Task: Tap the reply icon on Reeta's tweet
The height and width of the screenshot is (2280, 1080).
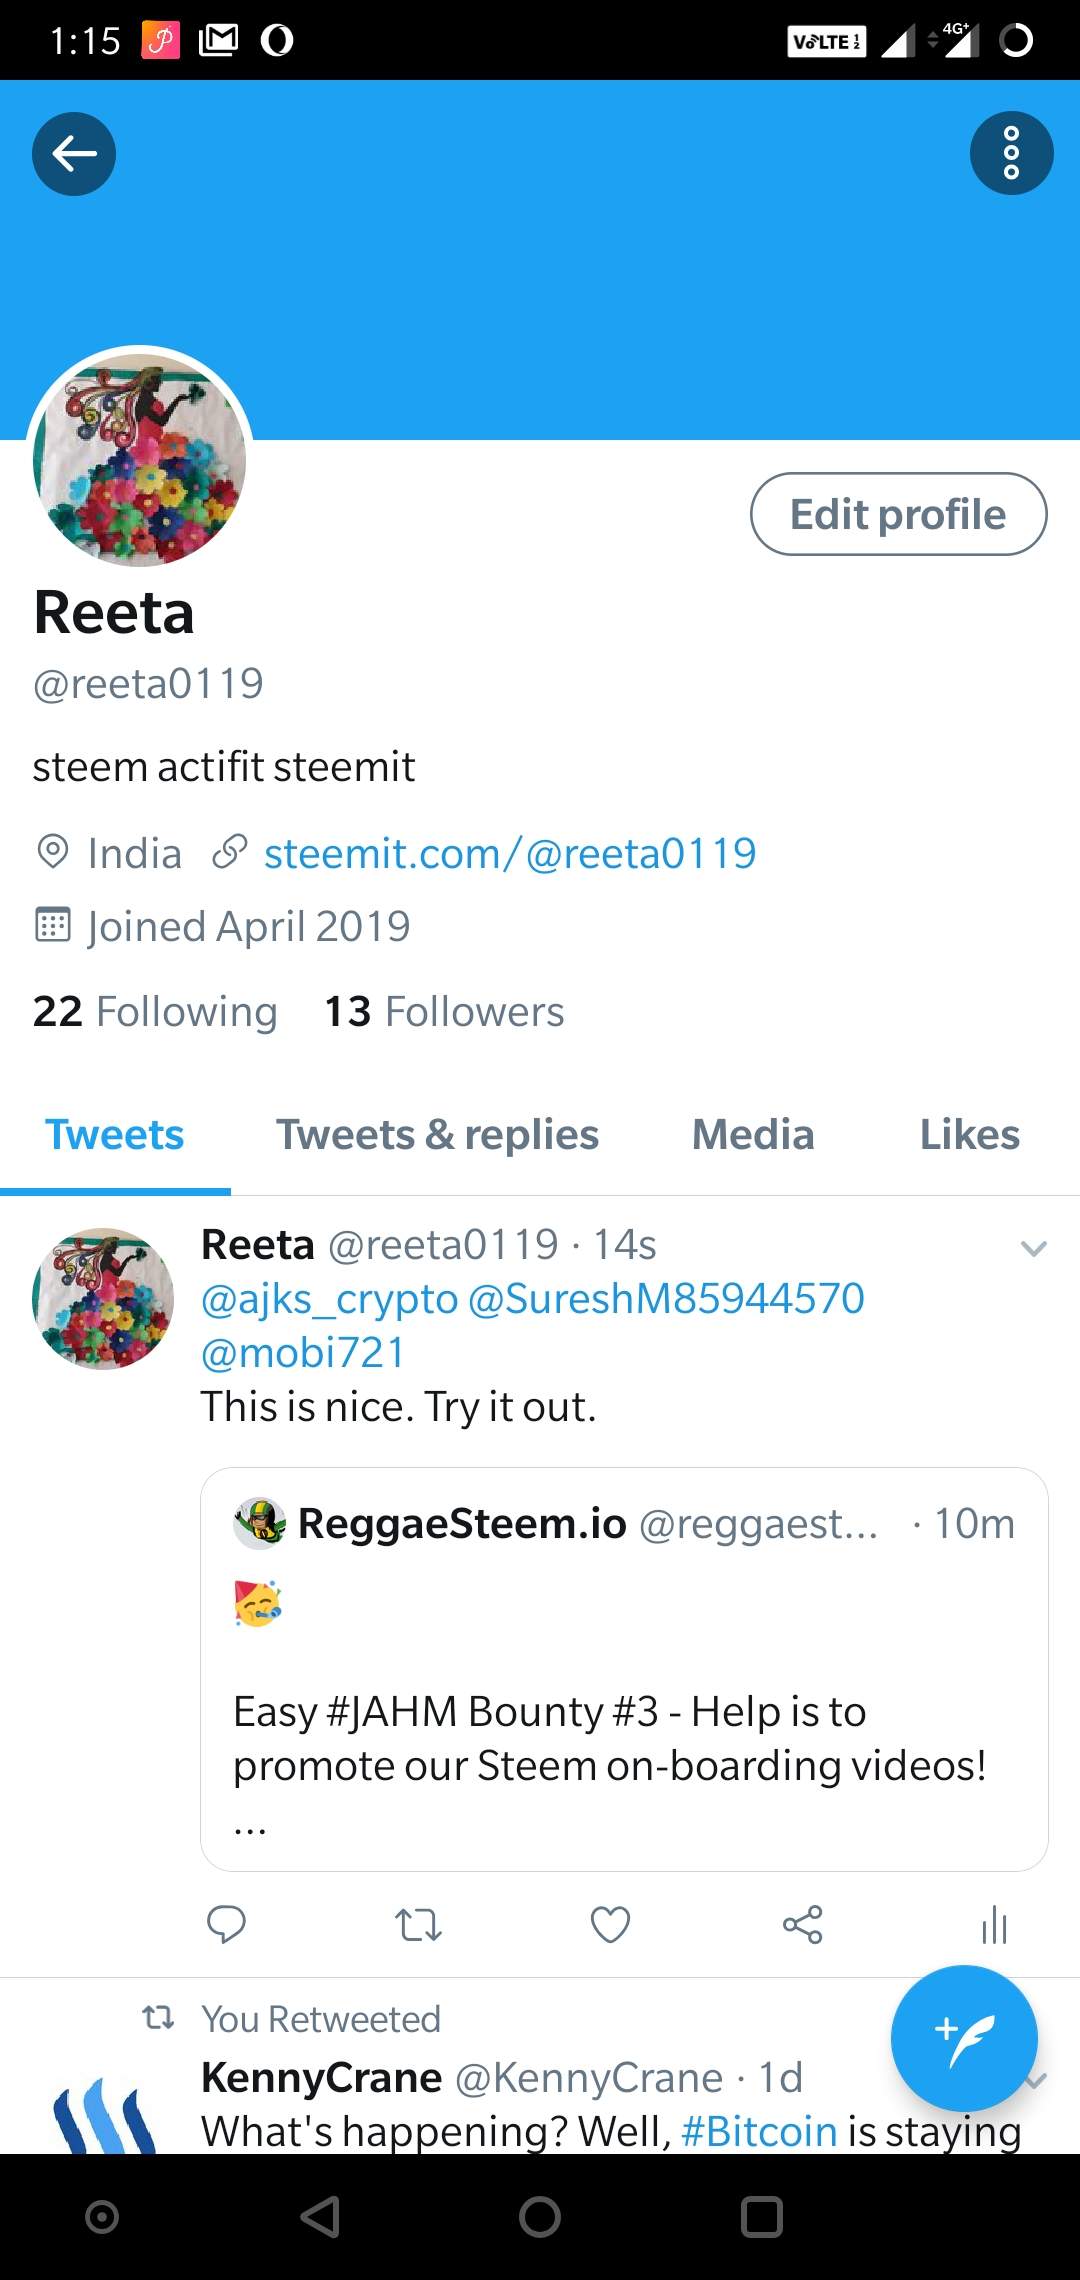Action: (226, 1924)
